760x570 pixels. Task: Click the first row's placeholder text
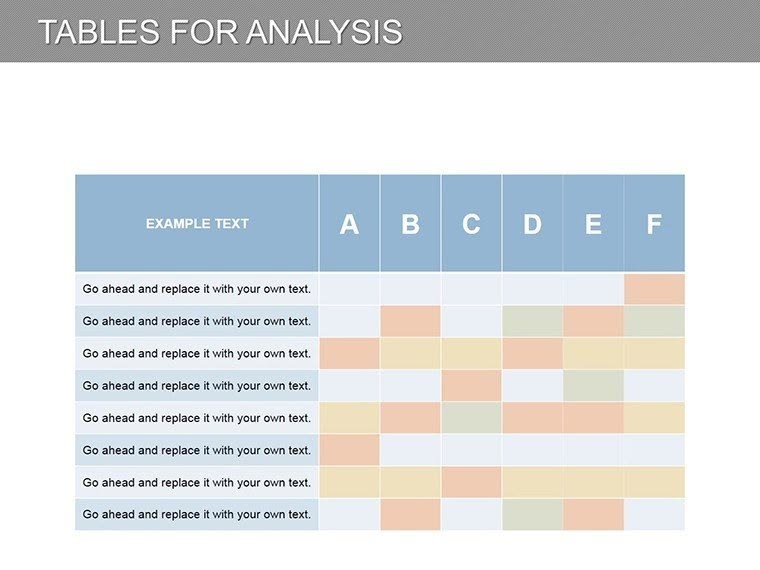197,289
